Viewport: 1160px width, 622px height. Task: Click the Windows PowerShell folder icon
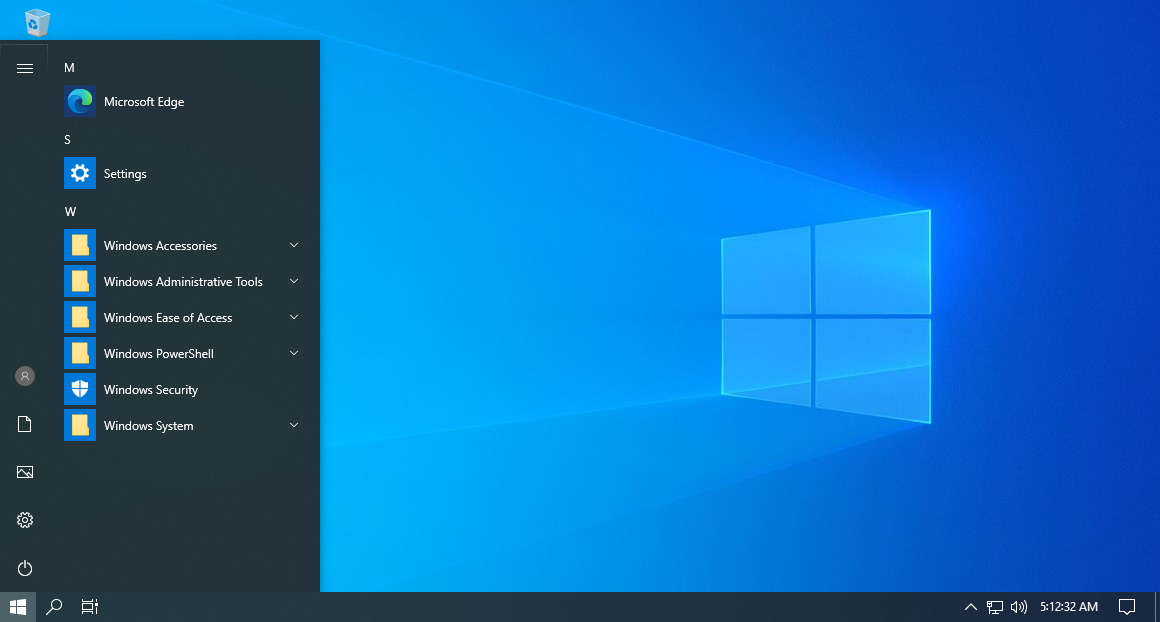click(x=80, y=354)
